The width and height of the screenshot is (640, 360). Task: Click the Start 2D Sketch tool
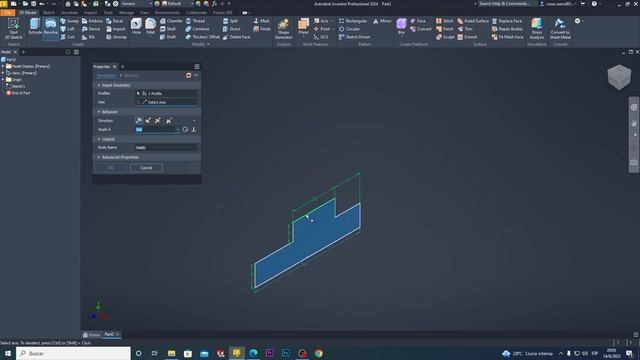(x=13, y=29)
